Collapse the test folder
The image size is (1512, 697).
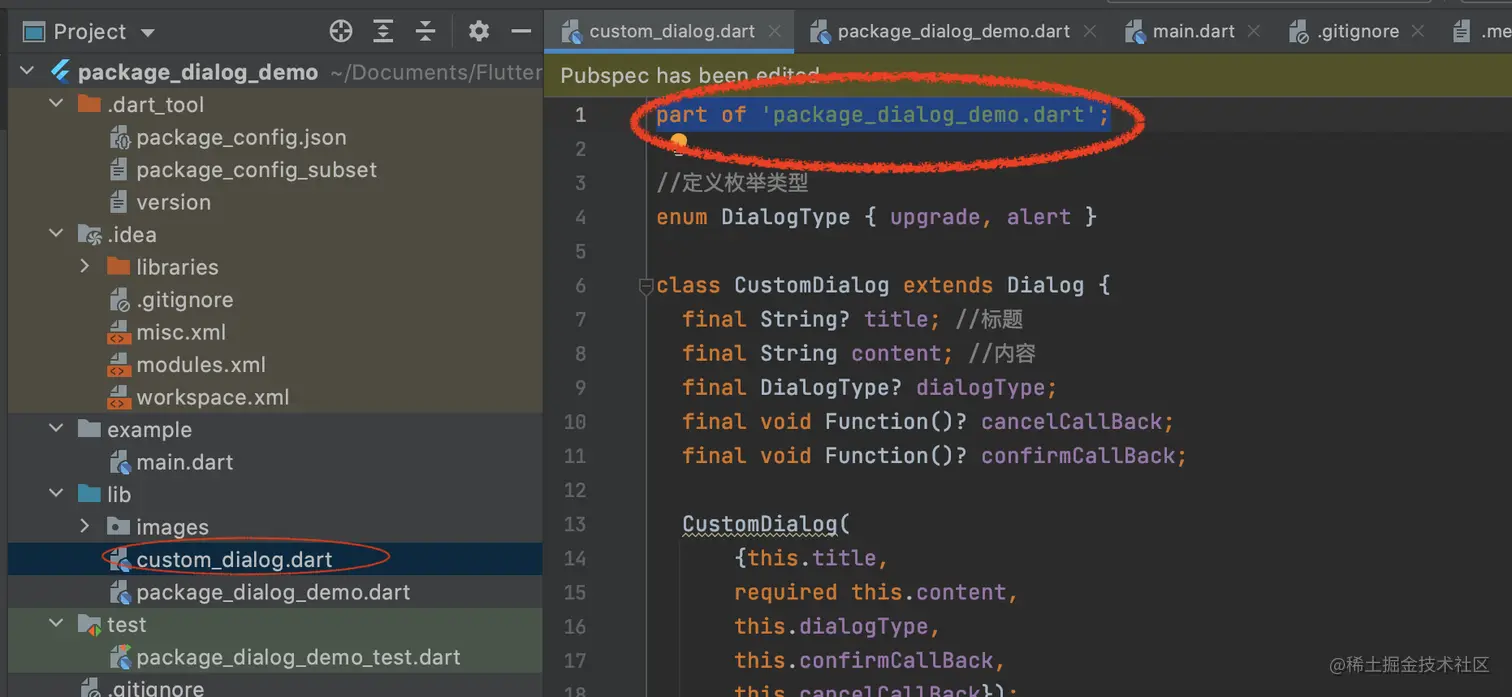57,624
